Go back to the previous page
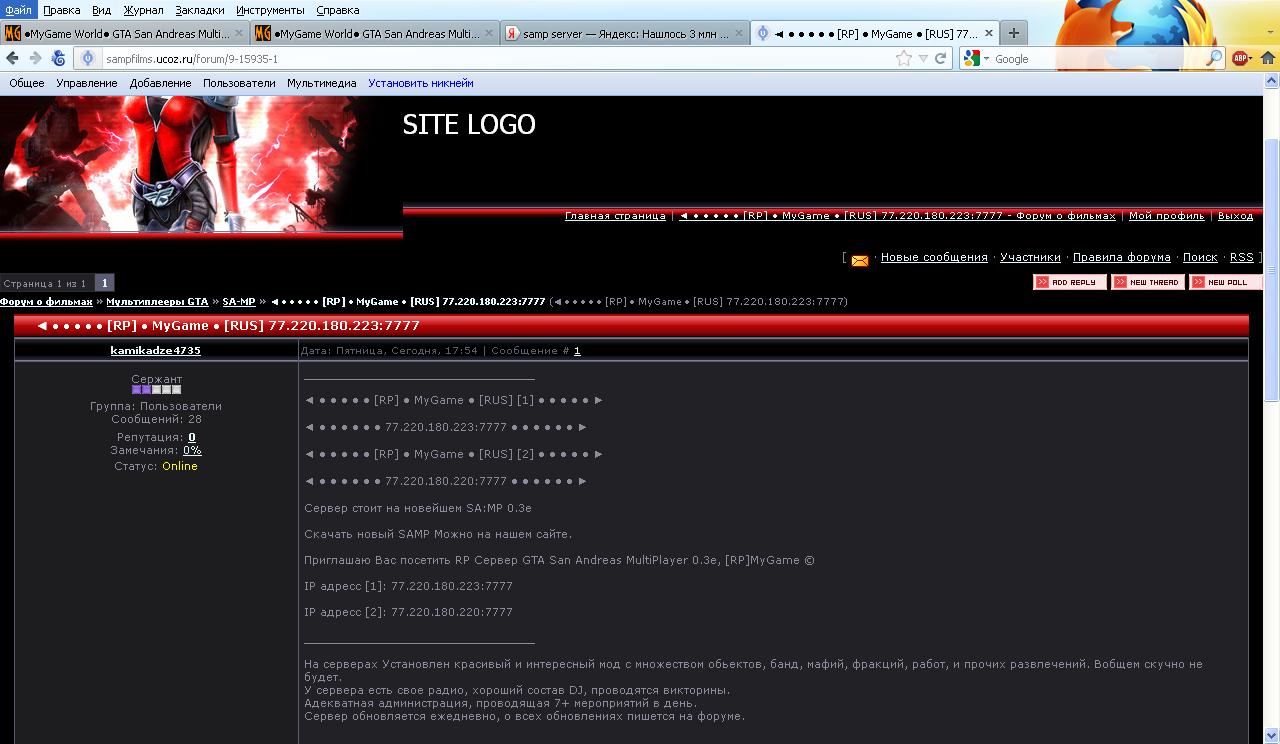The width and height of the screenshot is (1280, 744). pos(13,59)
